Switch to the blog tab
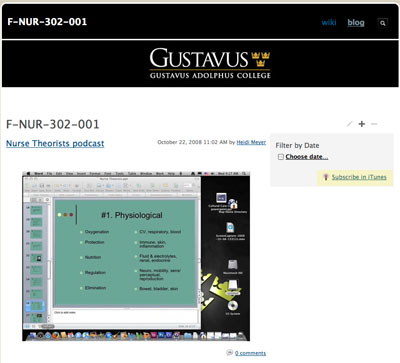The height and width of the screenshot is (363, 400). (356, 22)
